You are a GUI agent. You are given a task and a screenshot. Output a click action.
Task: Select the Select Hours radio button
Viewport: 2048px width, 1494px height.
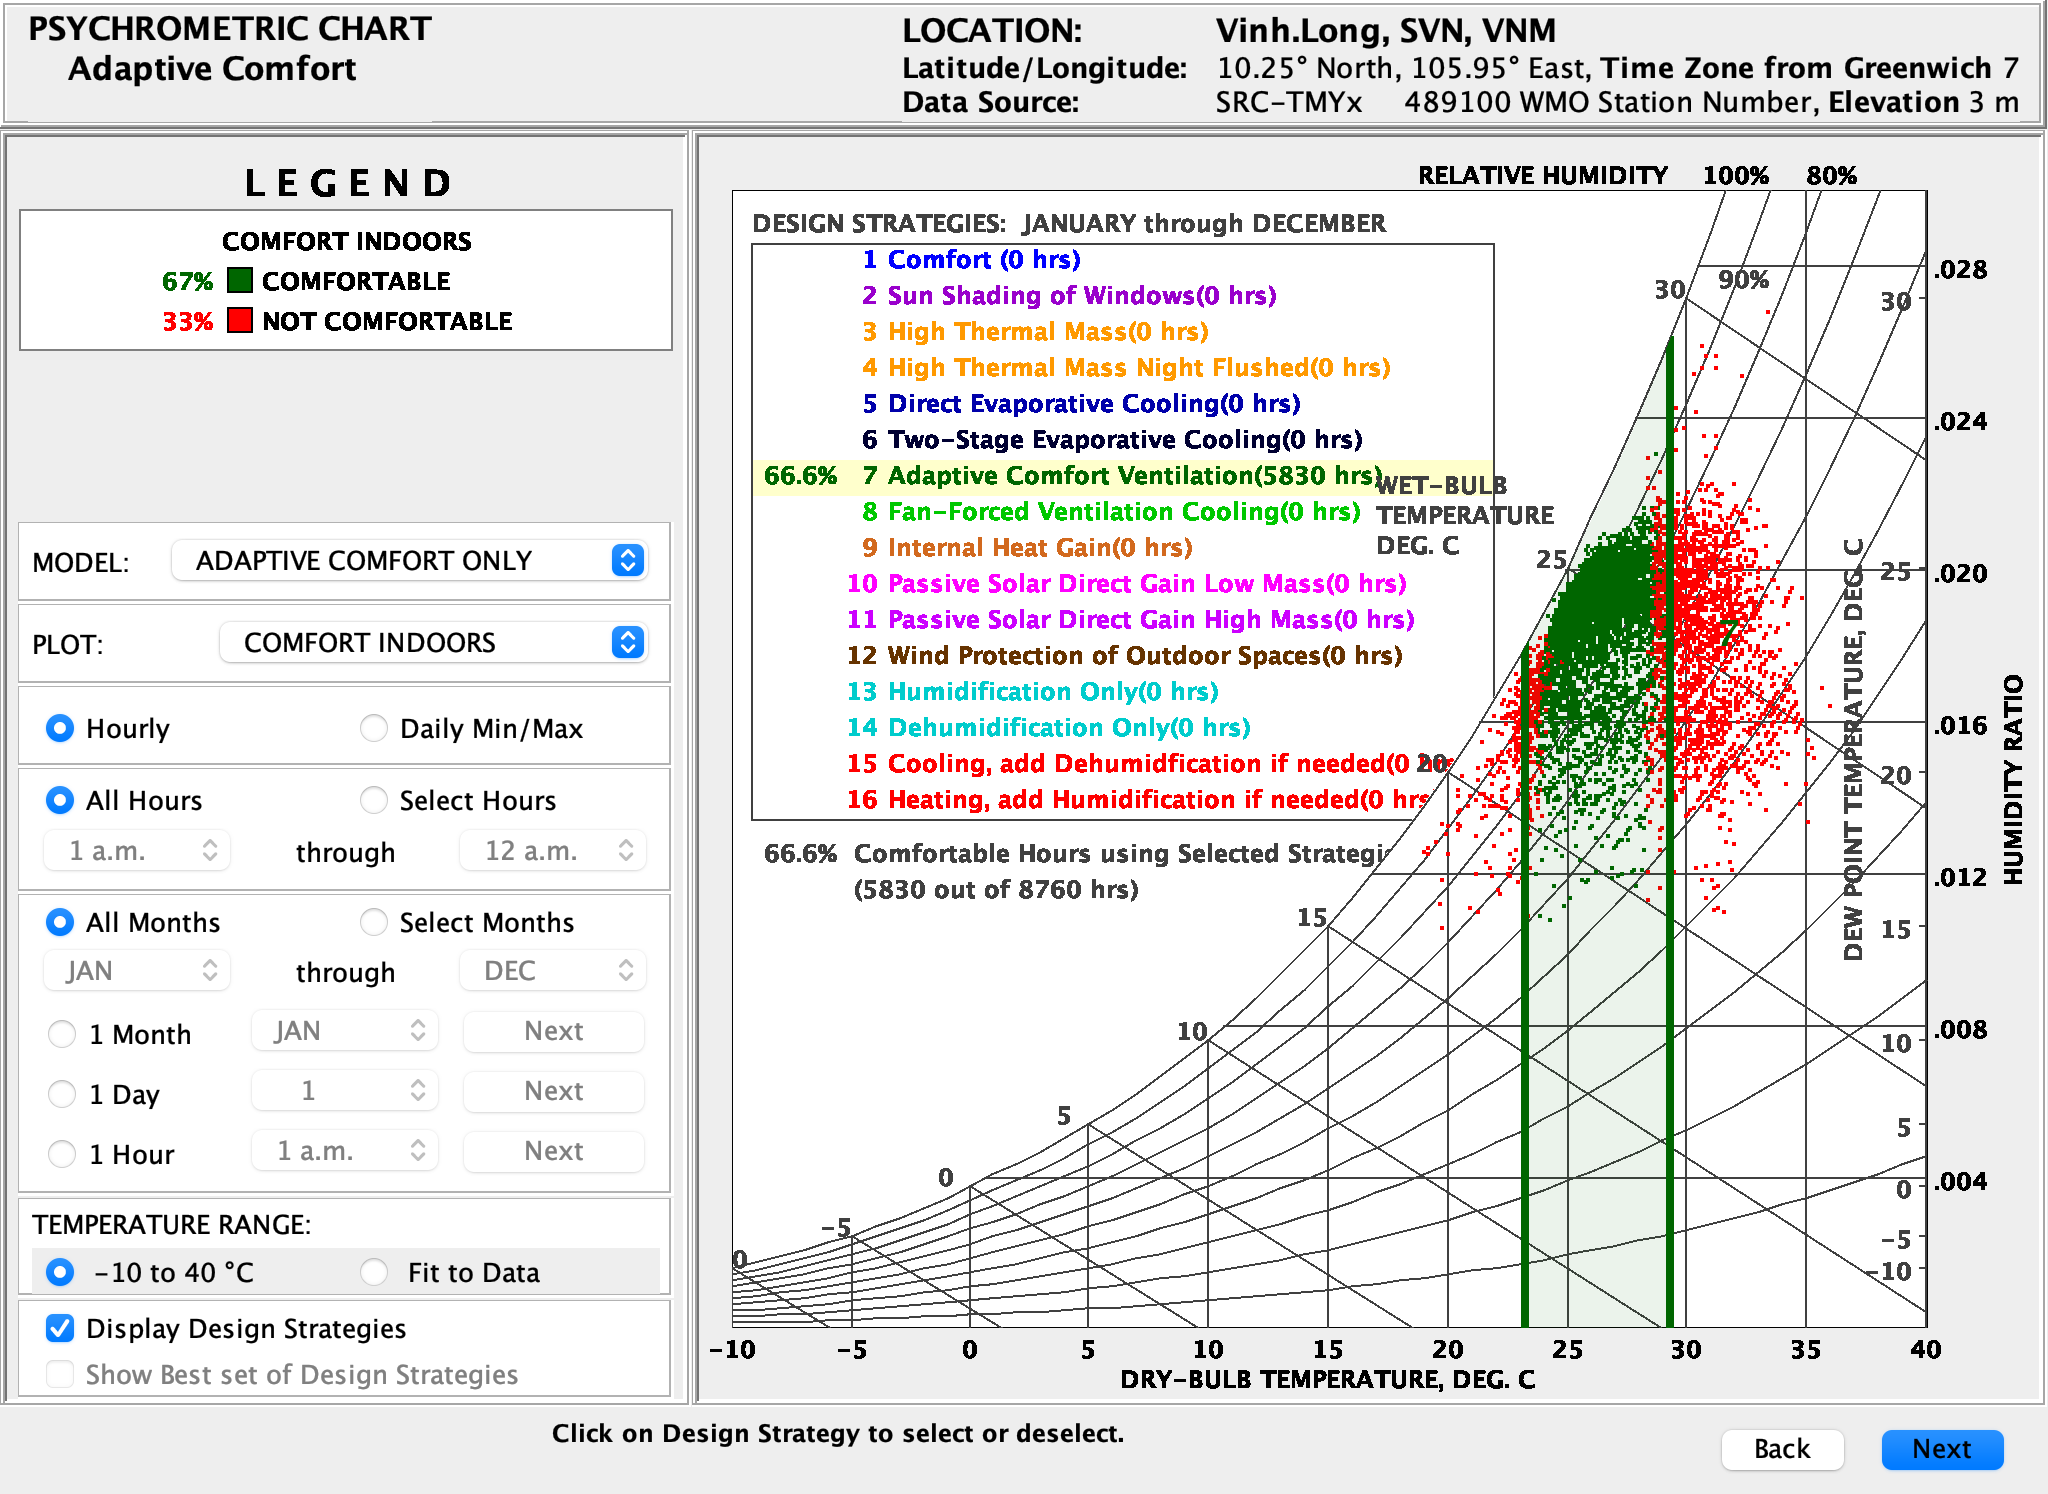point(374,800)
